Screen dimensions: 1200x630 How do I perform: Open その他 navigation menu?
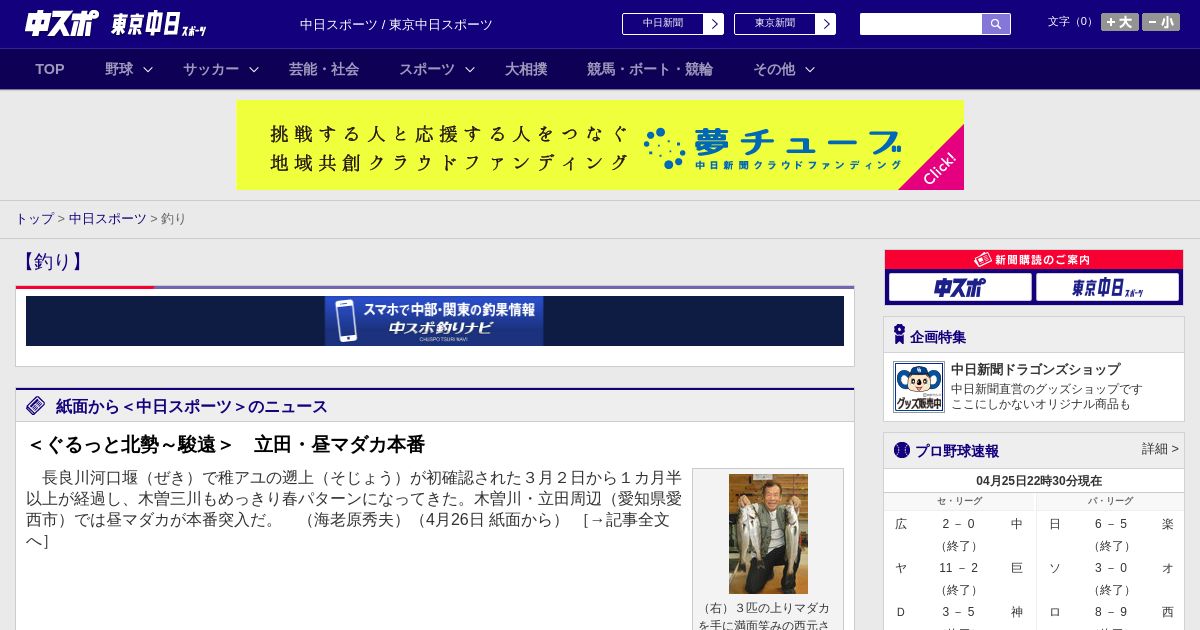(x=774, y=69)
